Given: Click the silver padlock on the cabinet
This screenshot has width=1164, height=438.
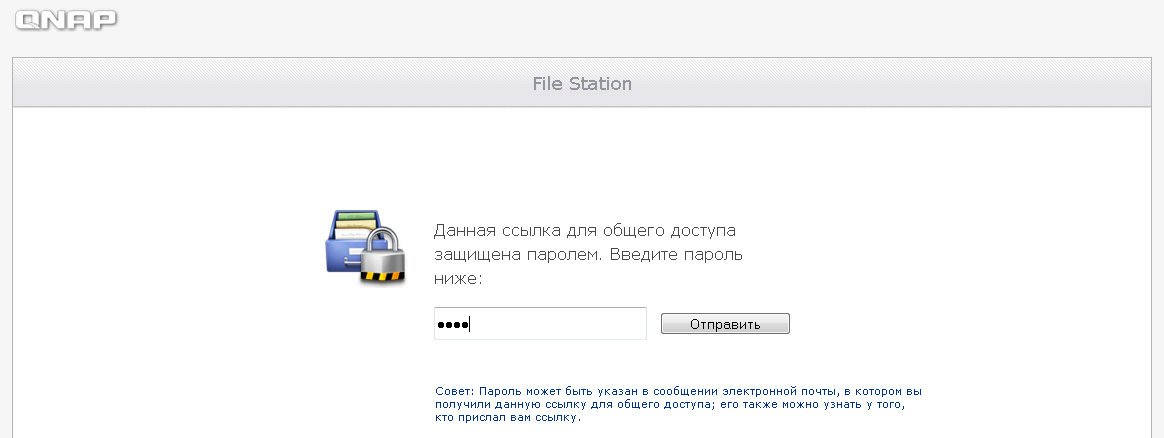Looking at the screenshot, I should [383, 256].
